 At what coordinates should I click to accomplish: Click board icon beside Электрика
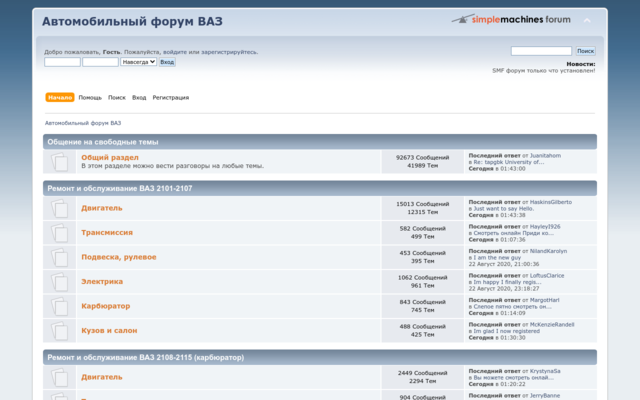click(x=60, y=282)
